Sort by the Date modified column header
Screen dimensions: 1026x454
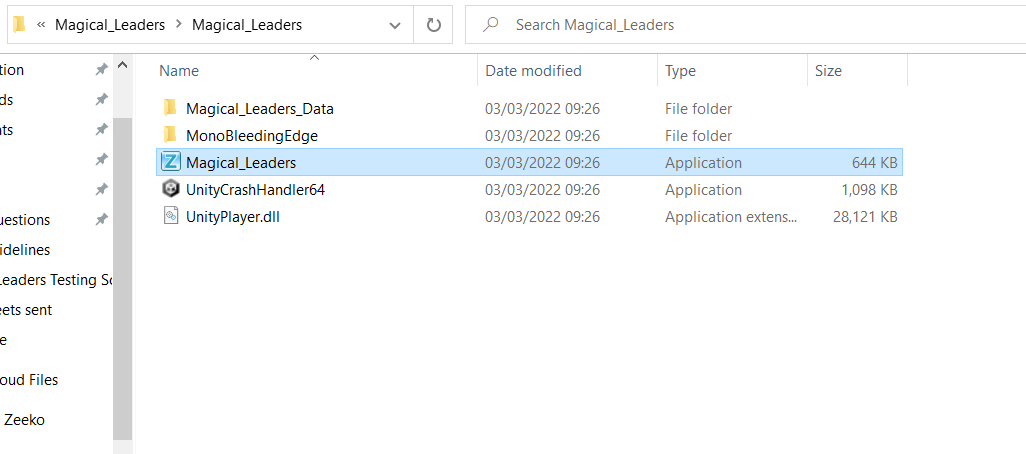click(x=533, y=71)
